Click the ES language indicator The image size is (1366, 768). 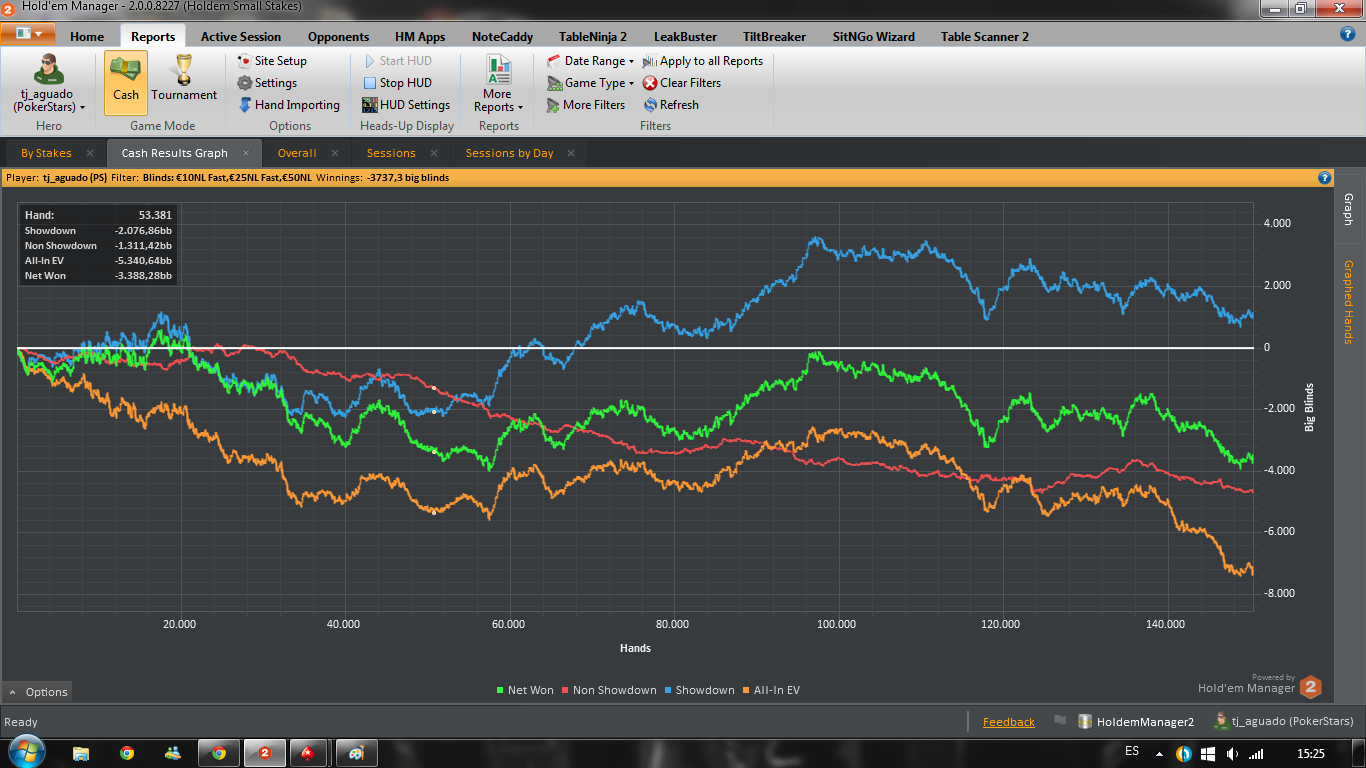pyautogui.click(x=1132, y=751)
